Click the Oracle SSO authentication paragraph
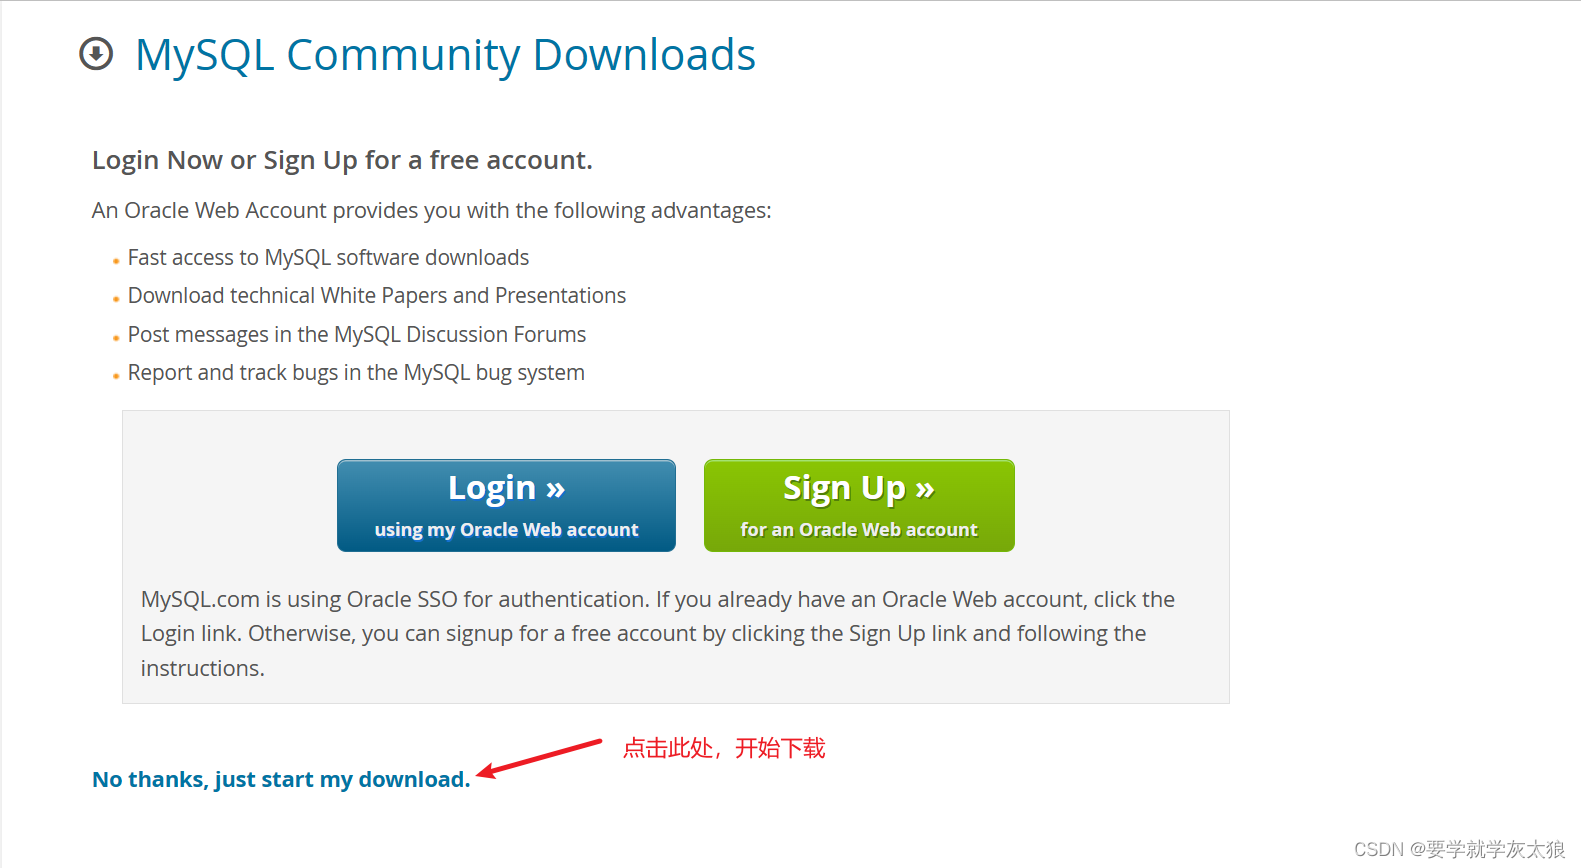 coord(658,633)
